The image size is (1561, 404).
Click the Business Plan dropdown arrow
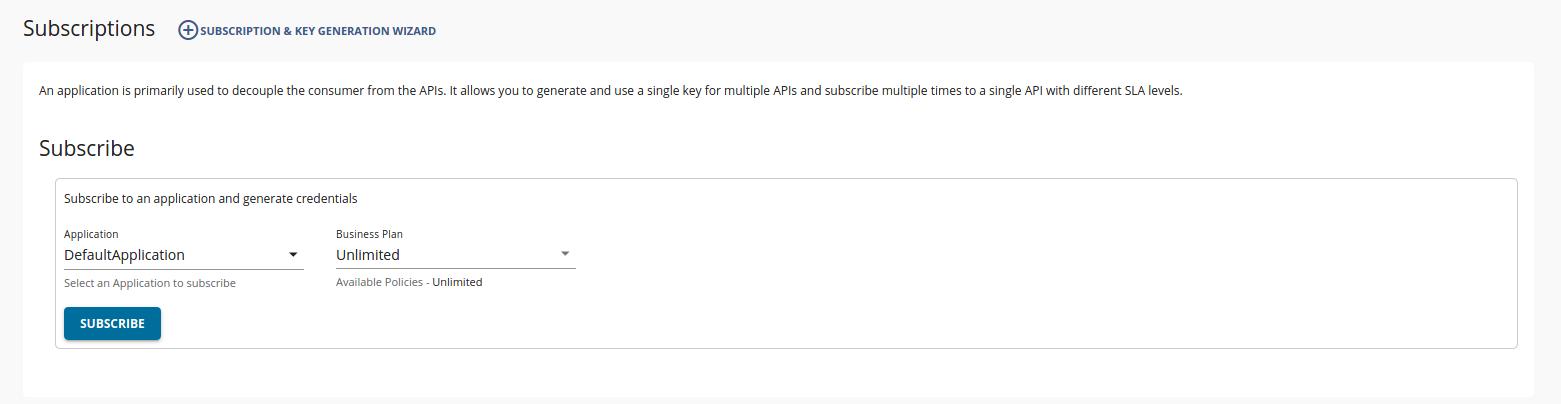[x=565, y=254]
